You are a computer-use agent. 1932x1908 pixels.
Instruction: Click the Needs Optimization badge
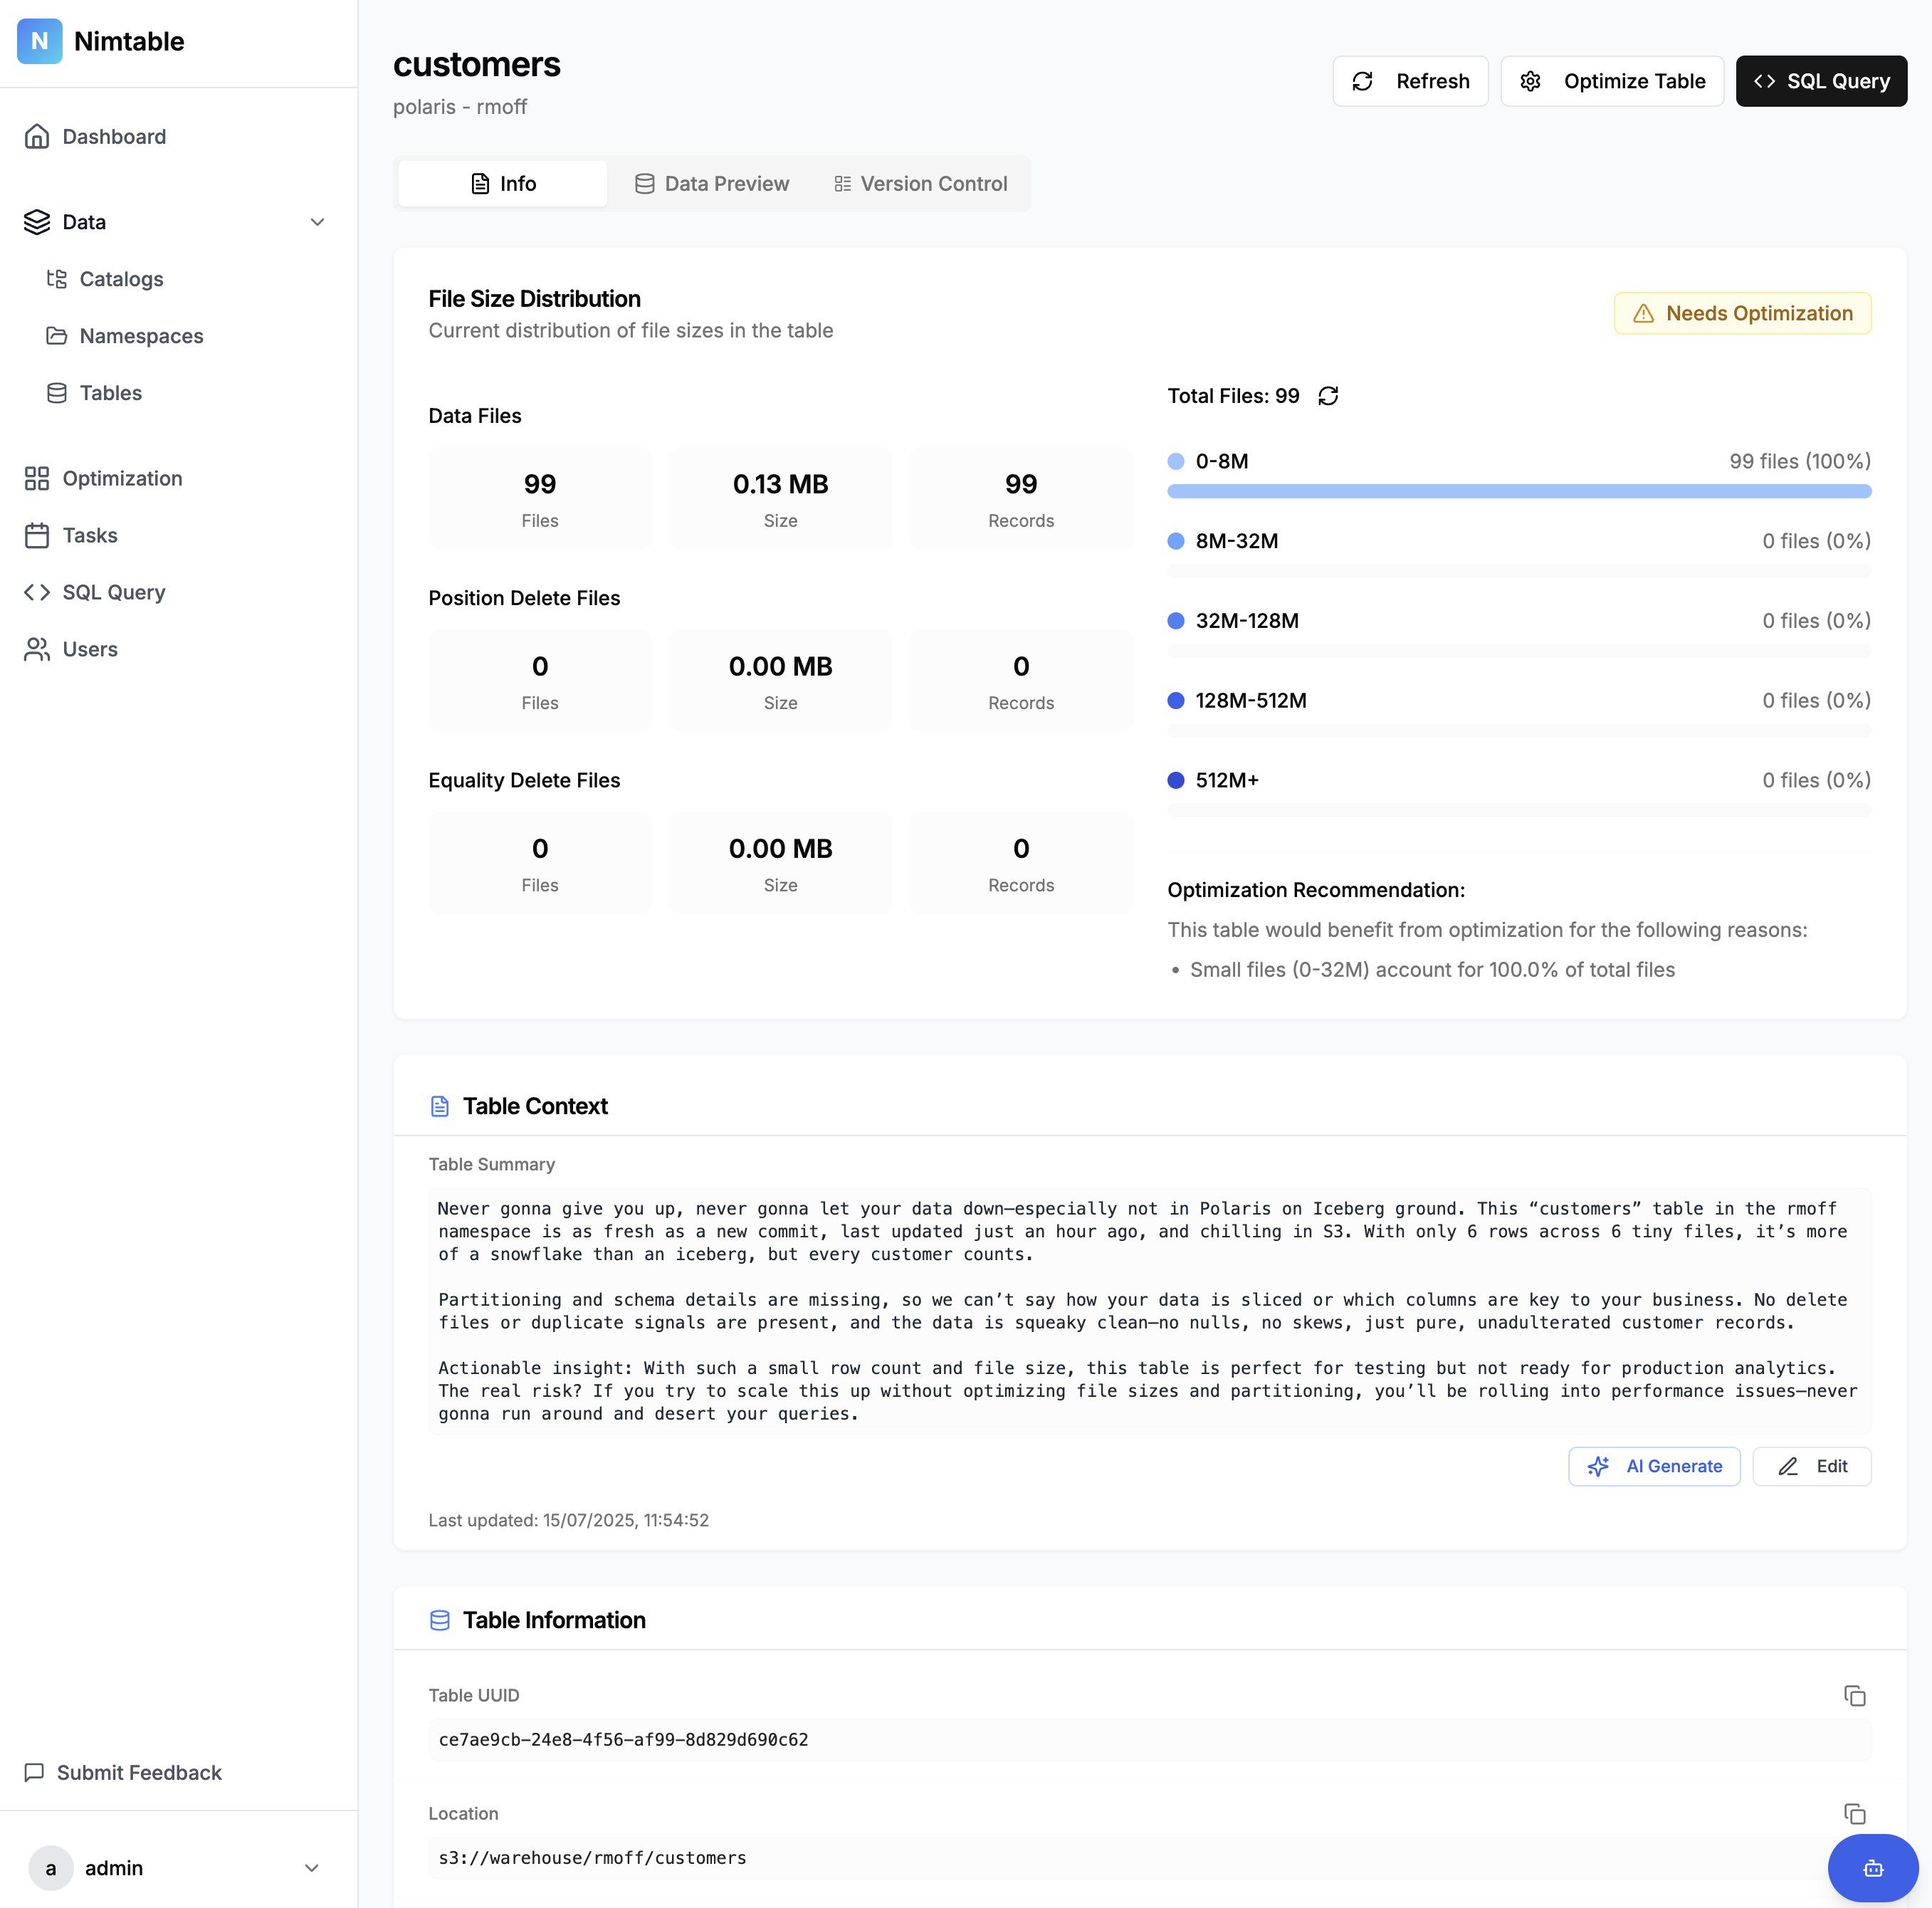1742,313
